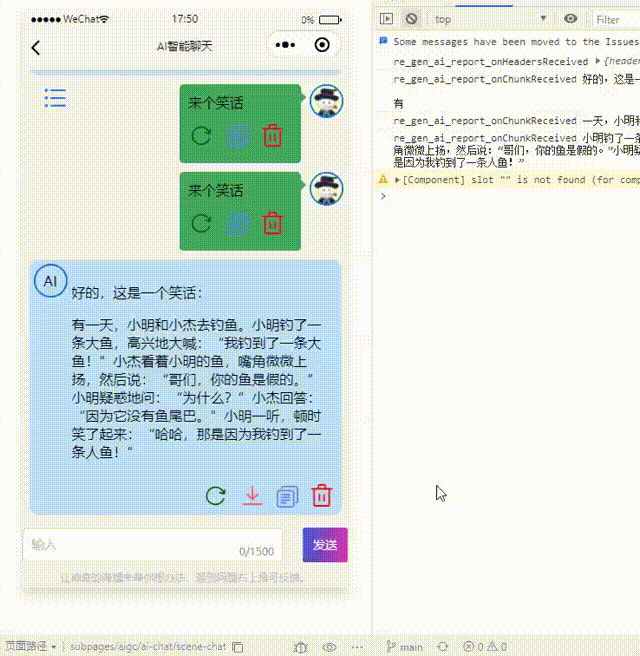Focus the console Filter field
The image size is (640, 656).
click(617, 20)
